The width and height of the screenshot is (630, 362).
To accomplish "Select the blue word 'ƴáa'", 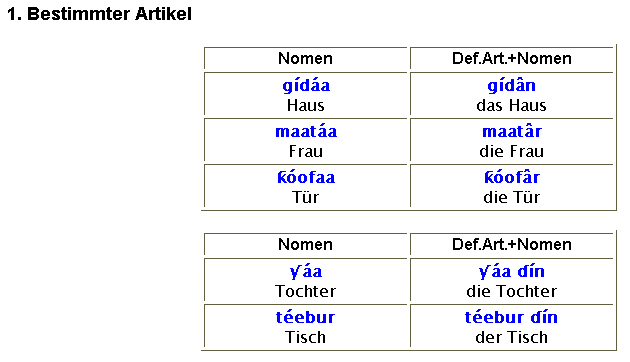I will click(306, 272).
